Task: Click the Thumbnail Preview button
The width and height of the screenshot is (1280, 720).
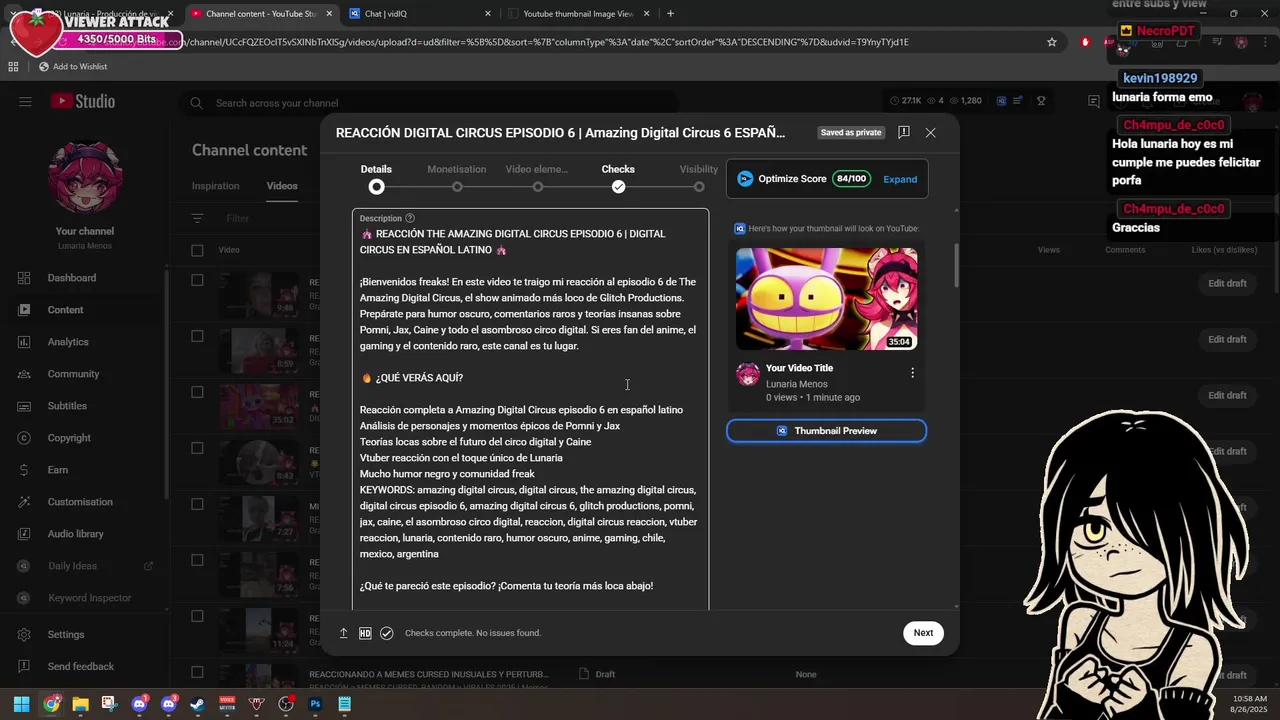Action: point(826,431)
